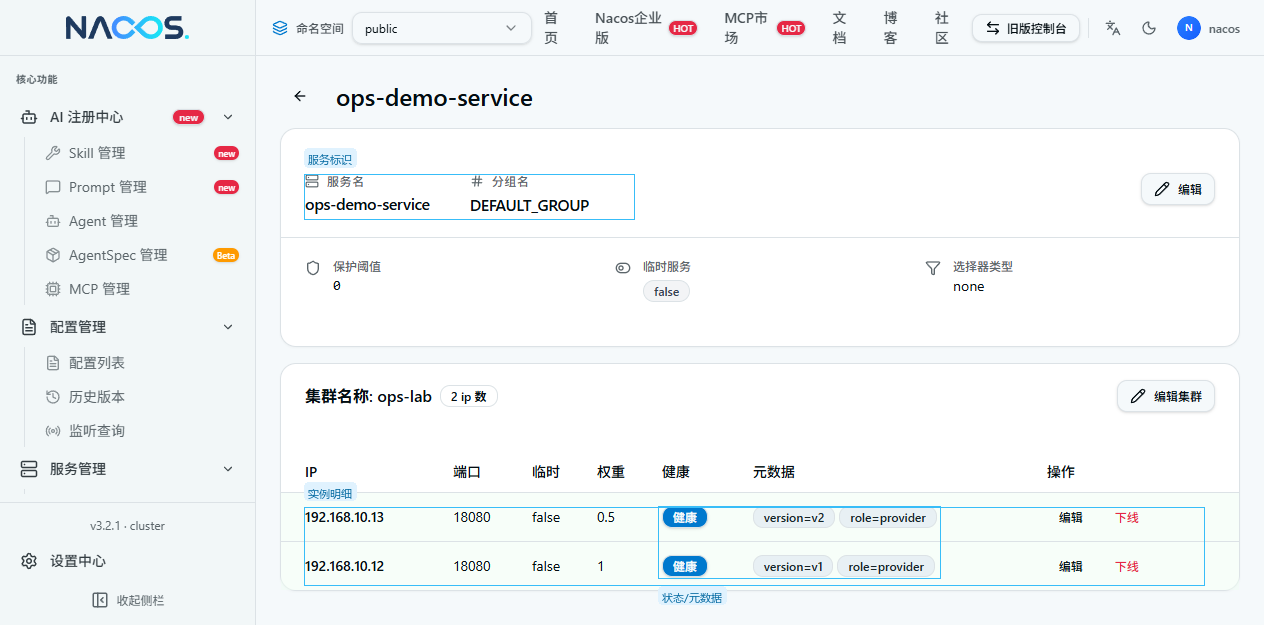Collapse the 配置管理 section chevron
Viewport: 1264px width, 625px height.
tap(228, 327)
